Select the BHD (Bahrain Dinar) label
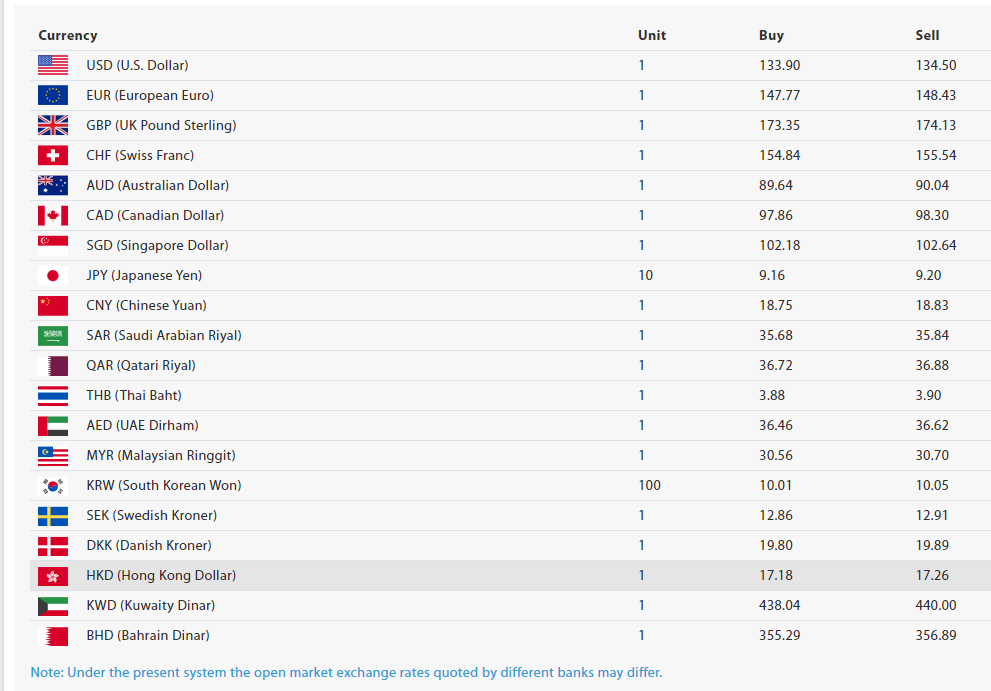Viewport: 991px width, 691px height. coord(148,635)
